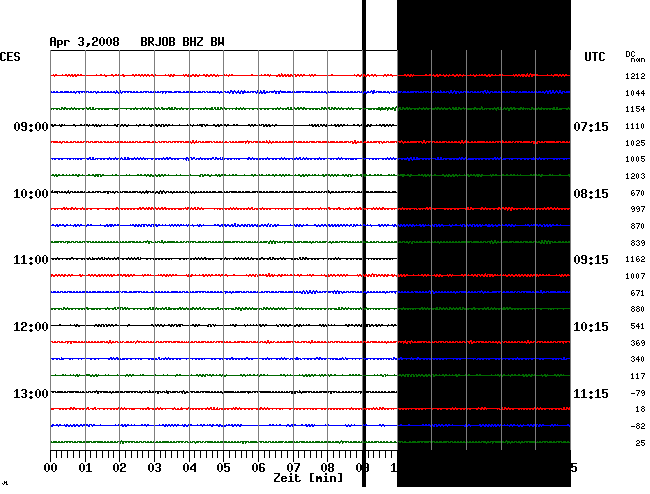Click the minute axis tick label "03"
Image resolution: width=650 pixels, height=494 pixels.
click(x=154, y=468)
